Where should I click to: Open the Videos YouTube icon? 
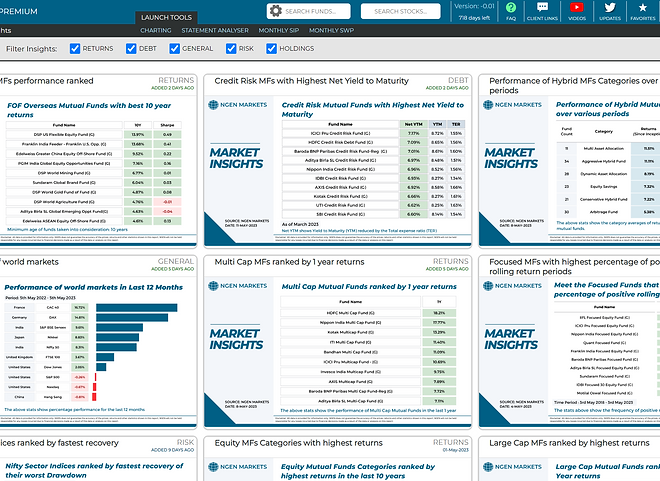577,7
